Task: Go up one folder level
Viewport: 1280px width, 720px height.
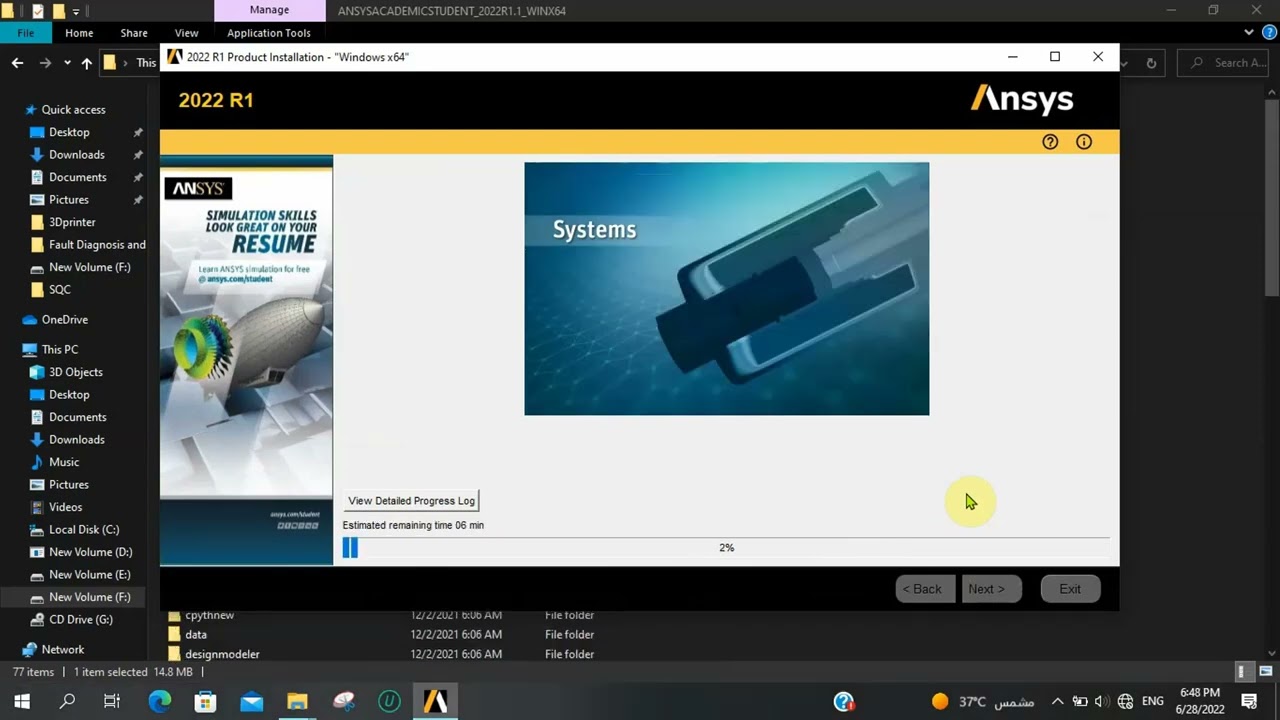Action: (x=87, y=63)
